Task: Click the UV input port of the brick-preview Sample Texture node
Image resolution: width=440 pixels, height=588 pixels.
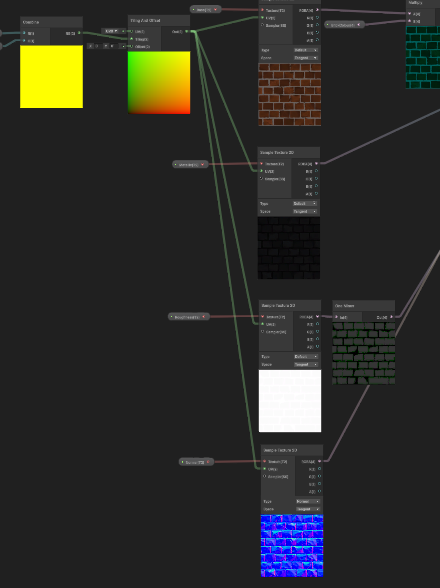Action: coord(262,18)
